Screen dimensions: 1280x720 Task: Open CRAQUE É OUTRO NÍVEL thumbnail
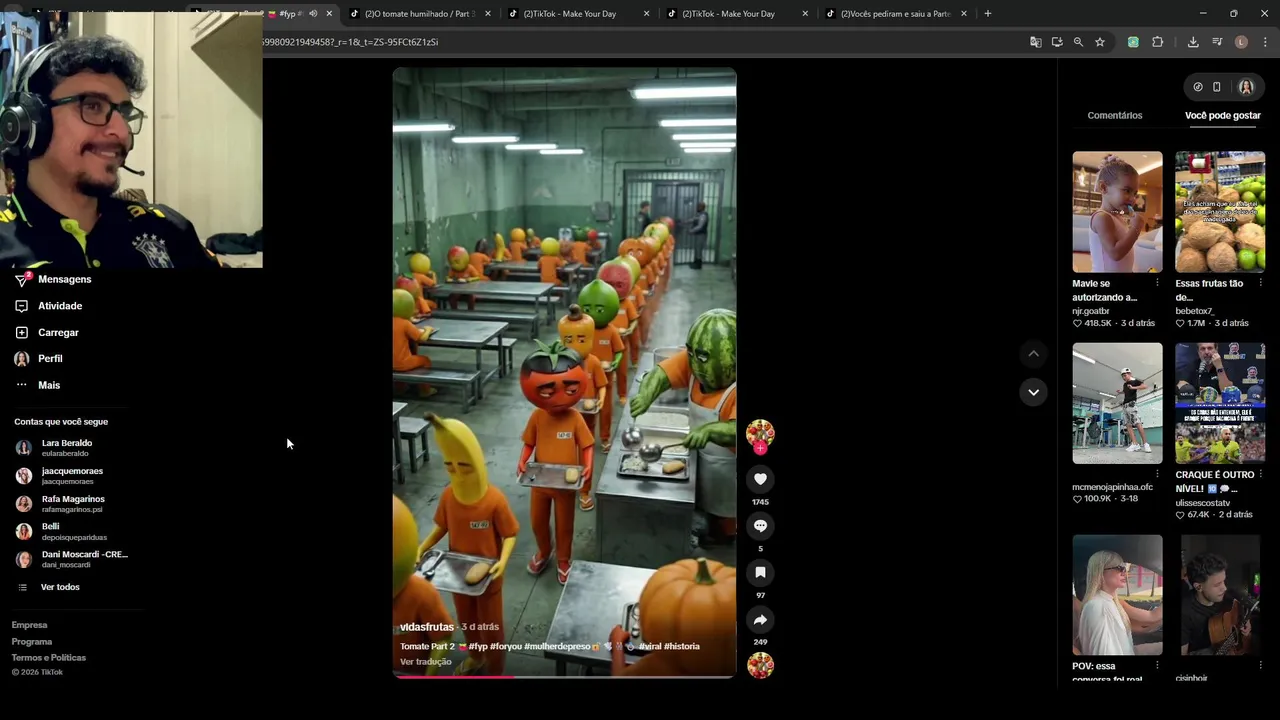(1220, 403)
